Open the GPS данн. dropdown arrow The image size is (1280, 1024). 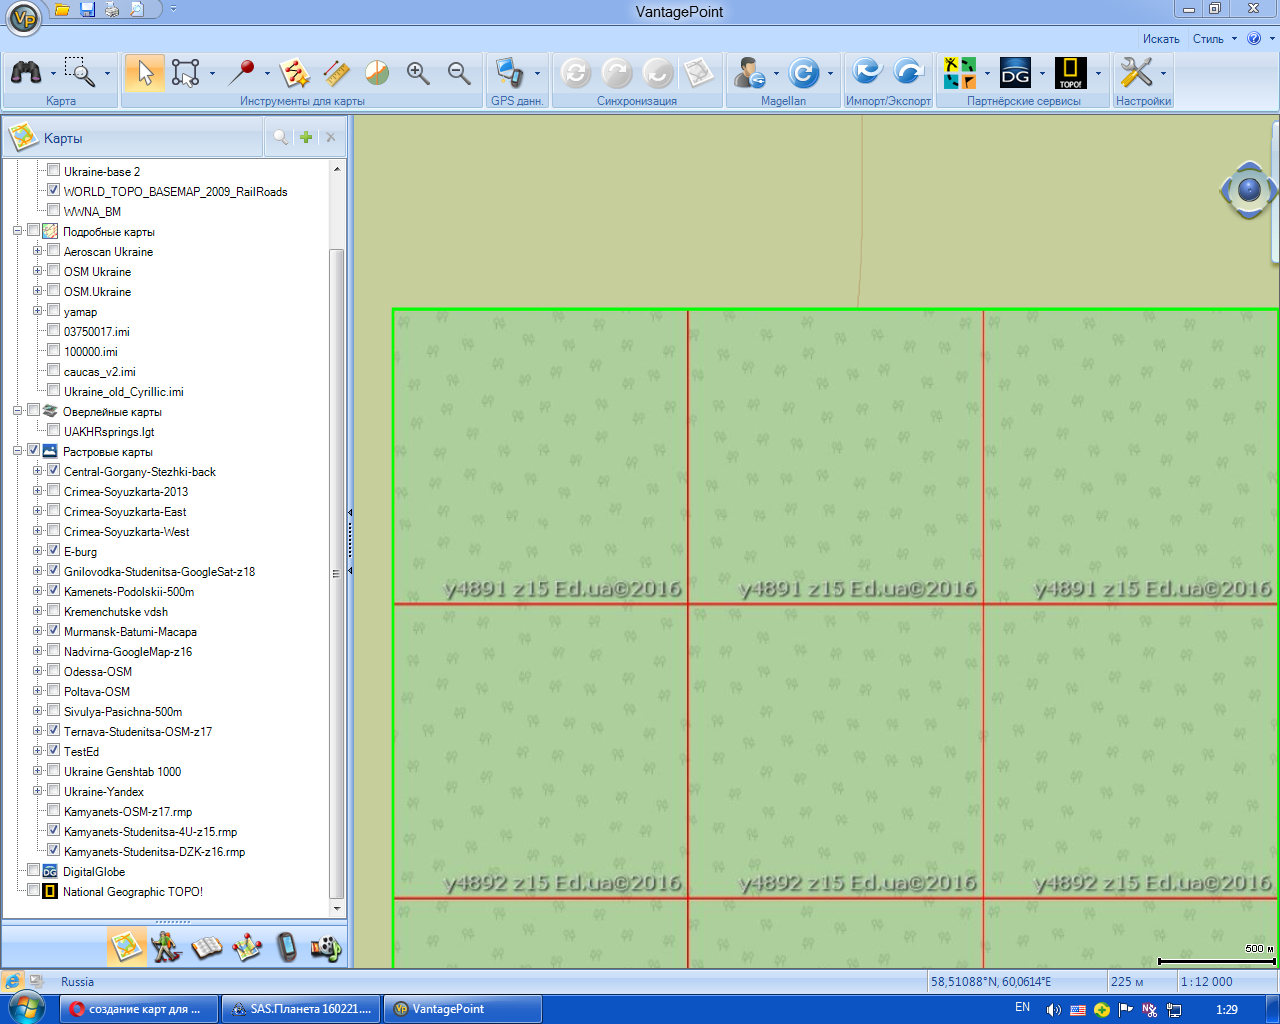(537, 73)
